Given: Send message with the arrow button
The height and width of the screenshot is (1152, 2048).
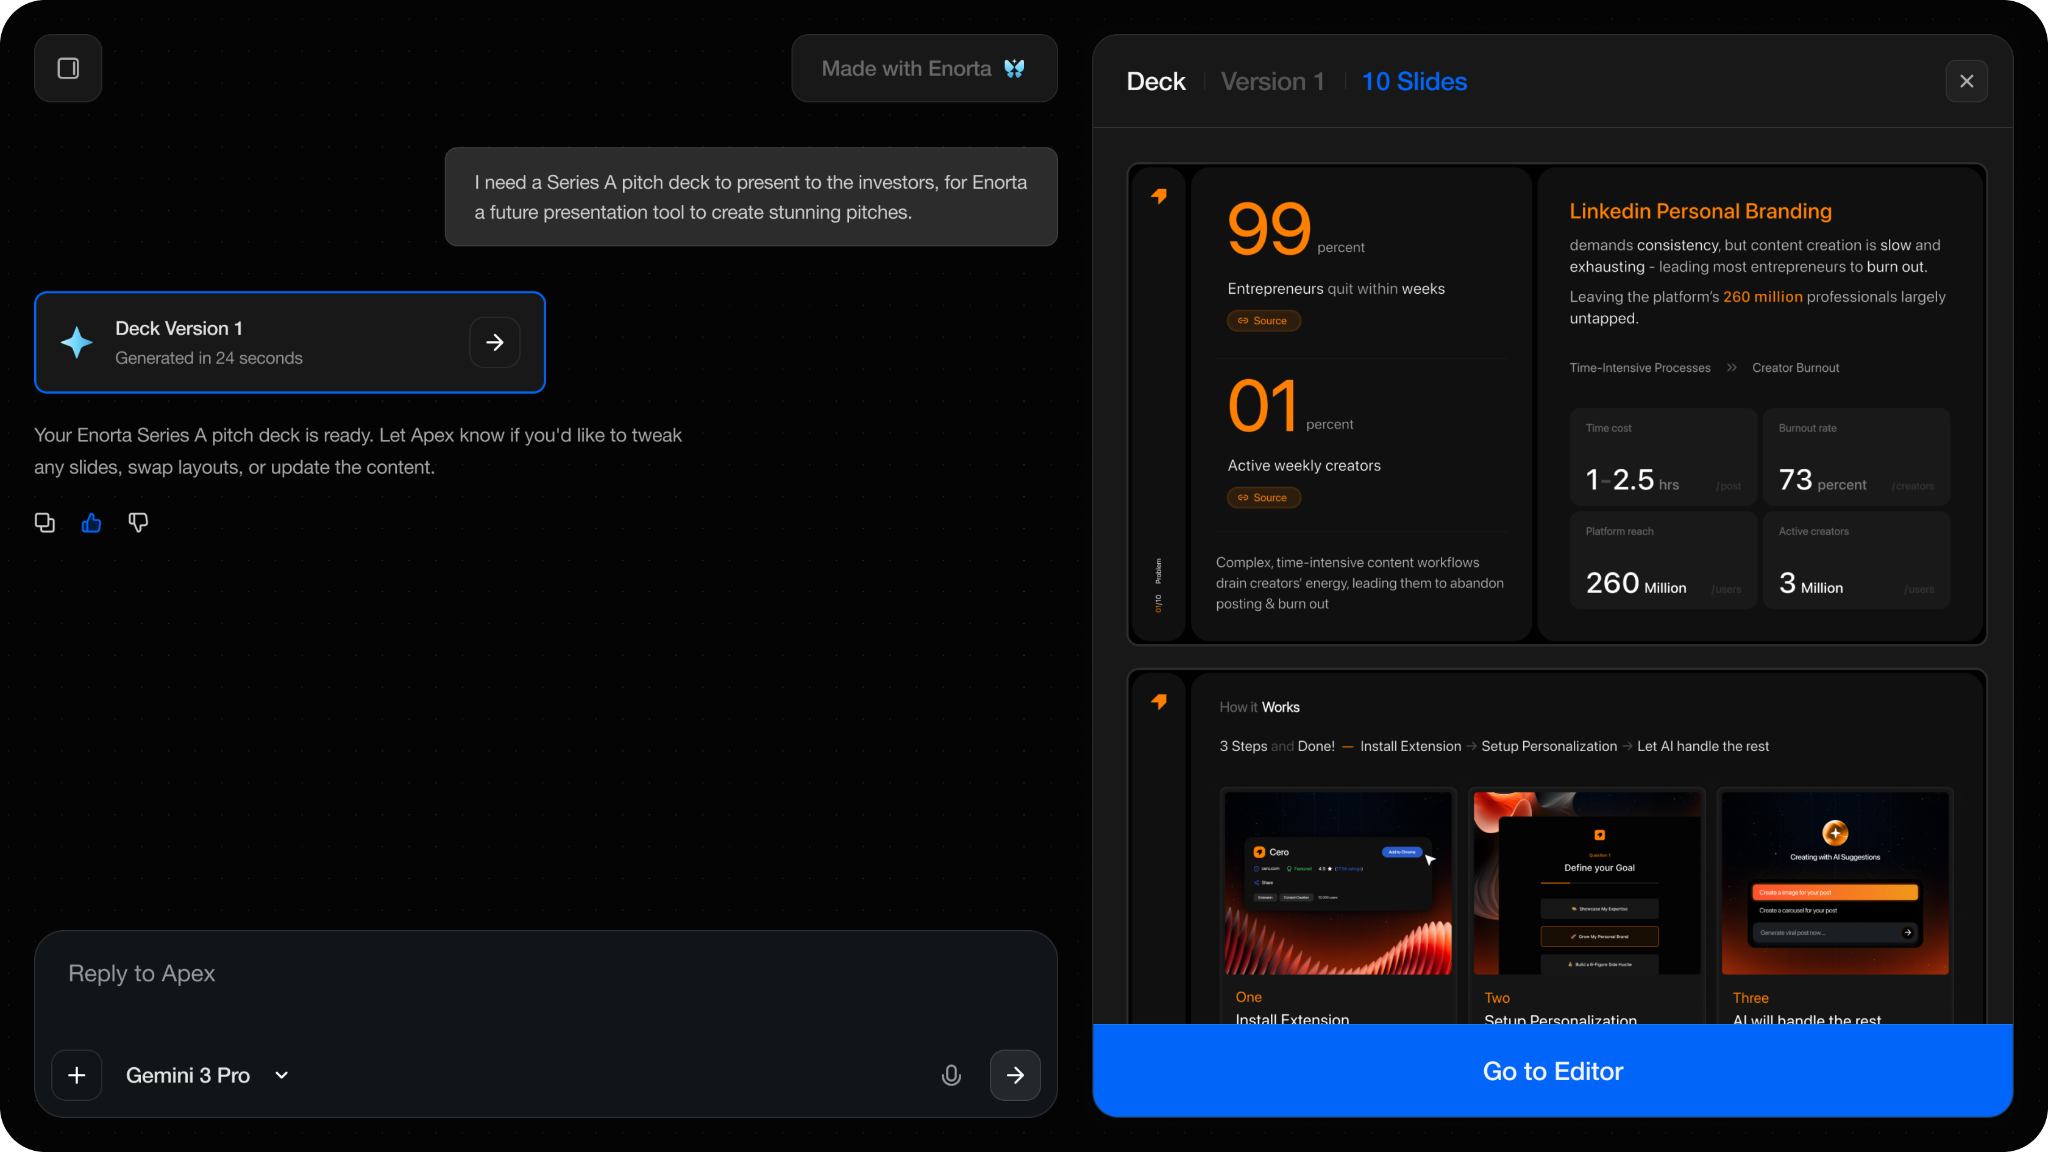Looking at the screenshot, I should pyautogui.click(x=1015, y=1075).
